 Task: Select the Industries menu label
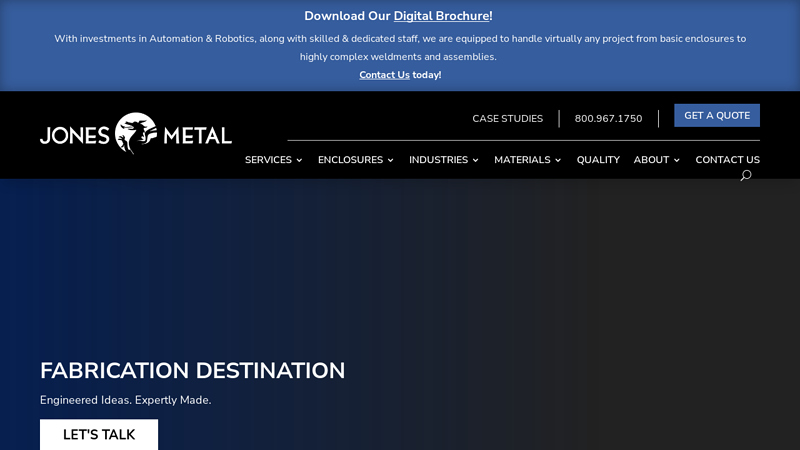tap(438, 160)
